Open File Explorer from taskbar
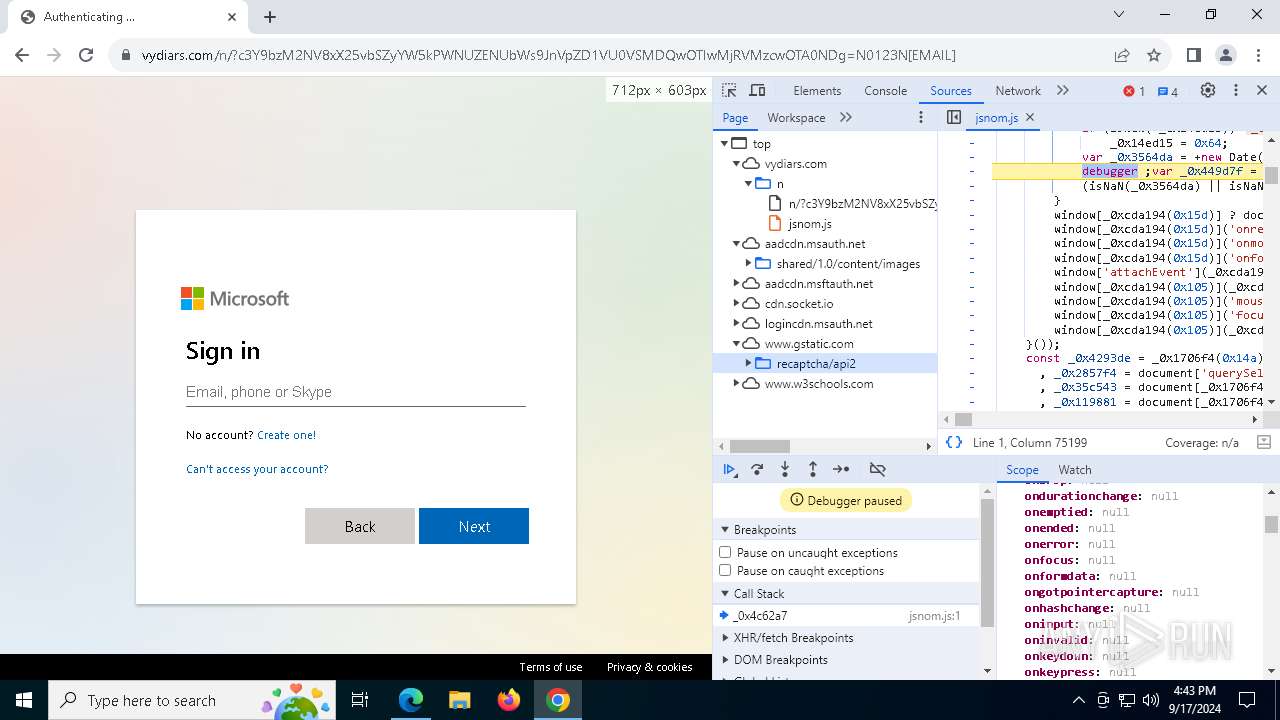 click(460, 700)
